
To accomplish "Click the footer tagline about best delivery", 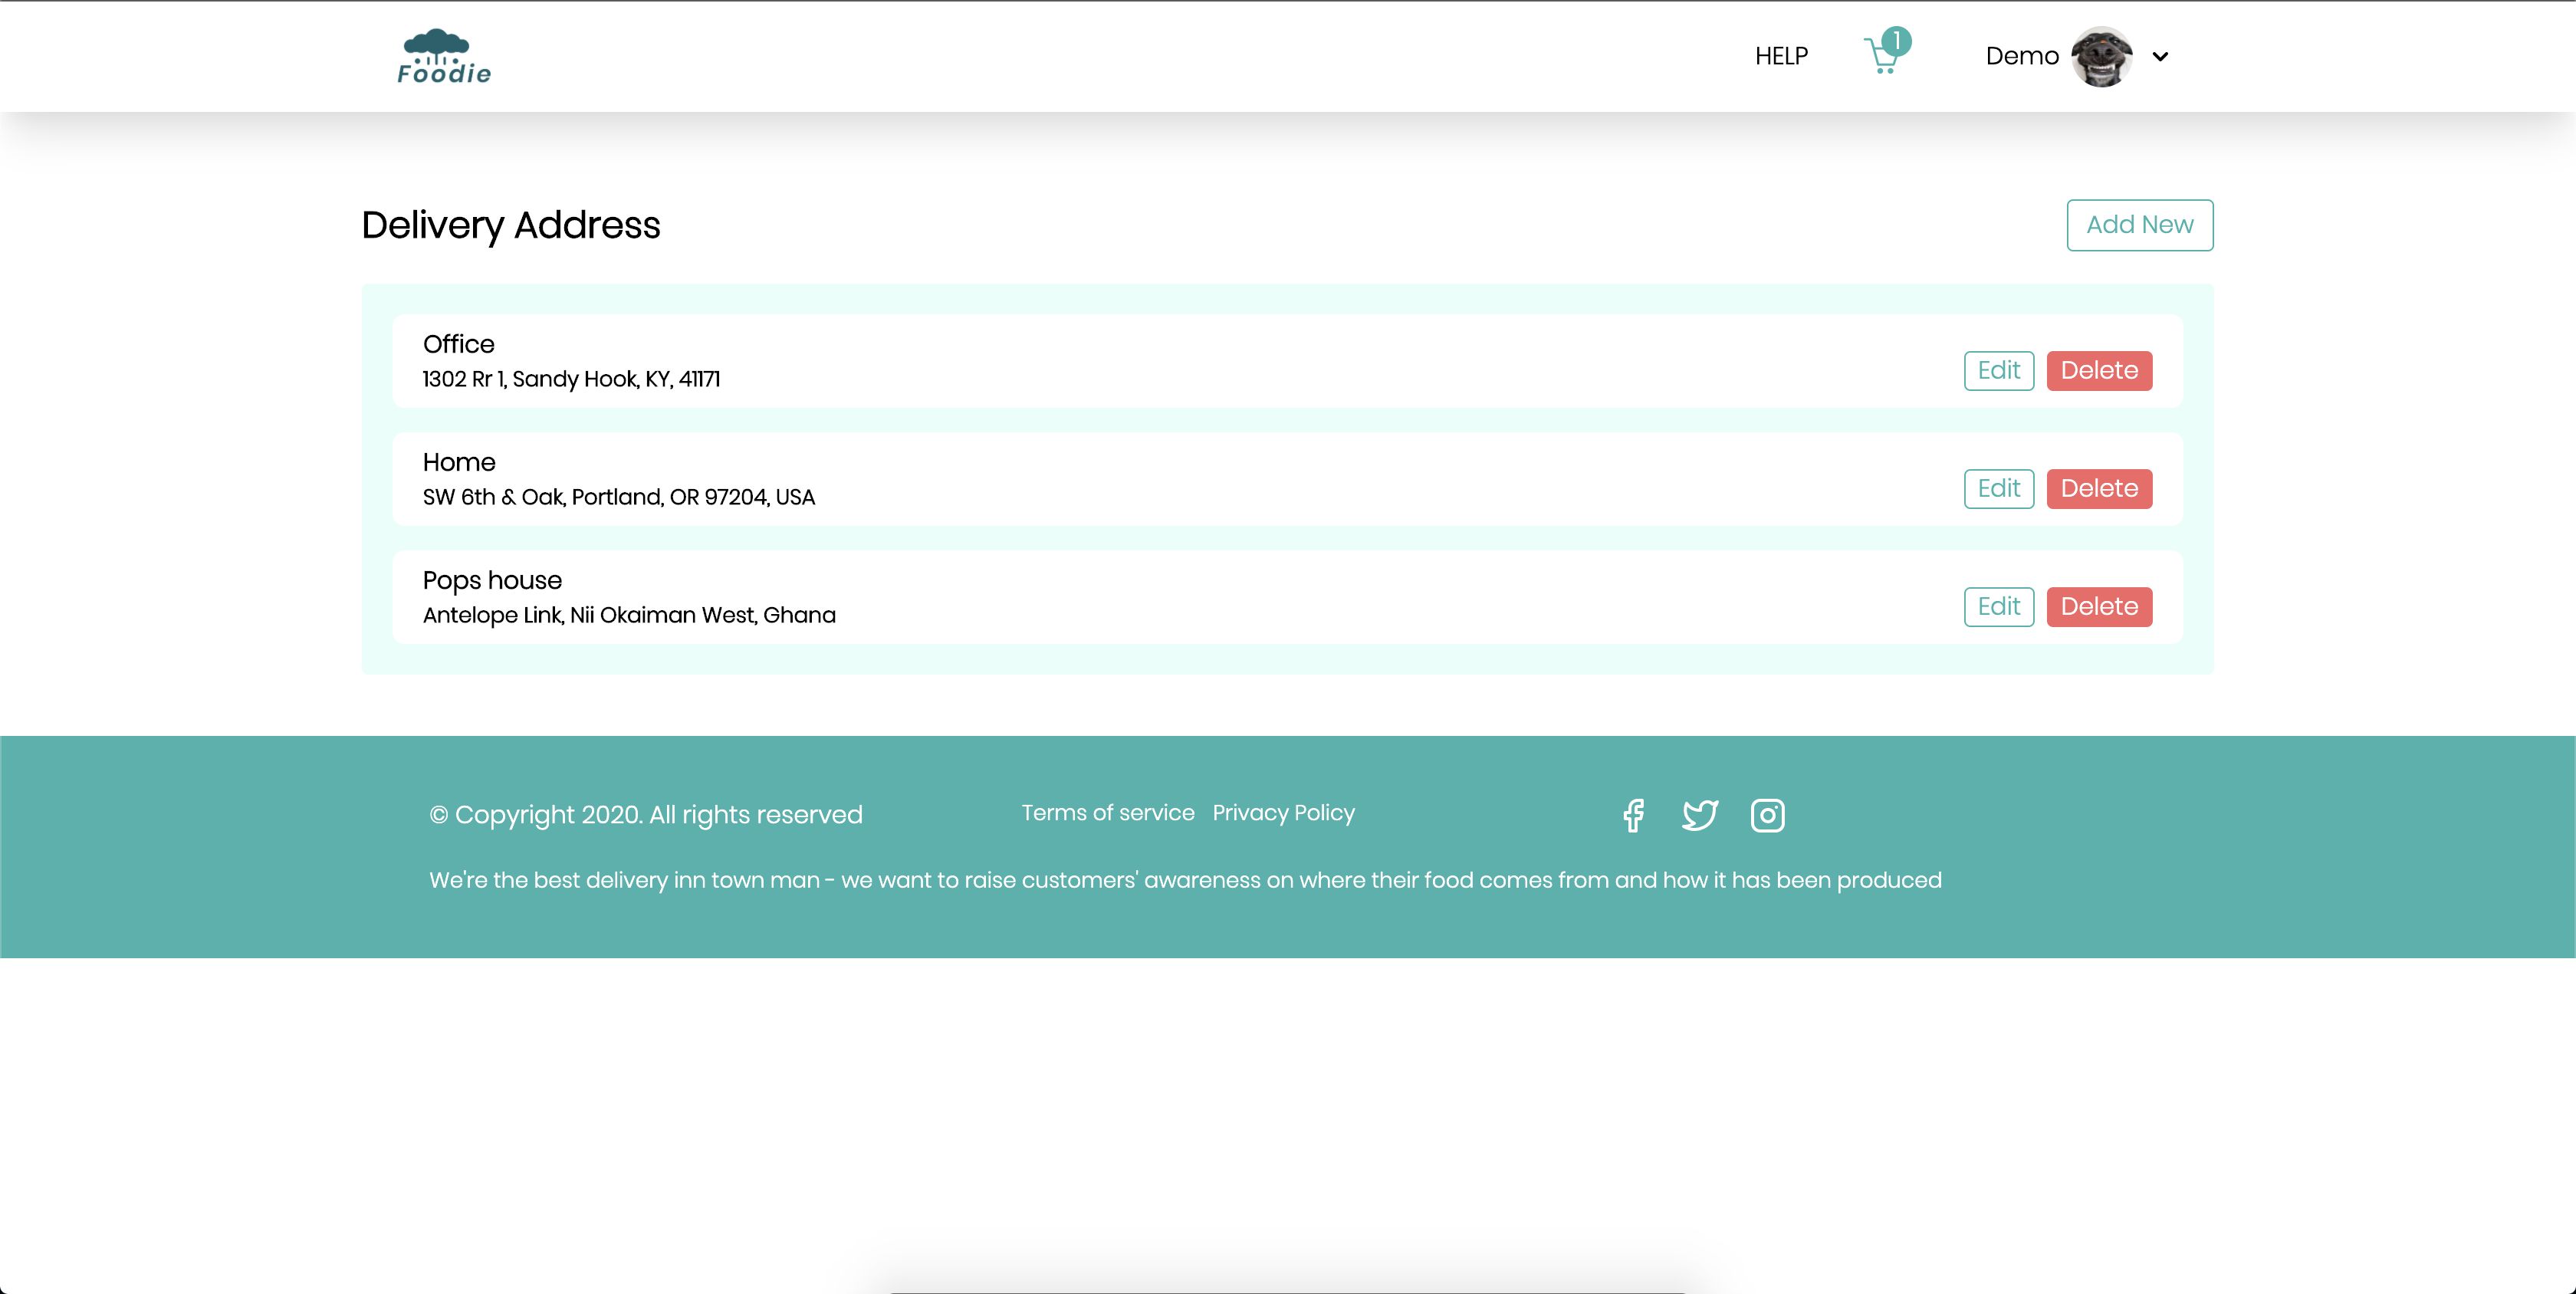I will click(x=1185, y=880).
